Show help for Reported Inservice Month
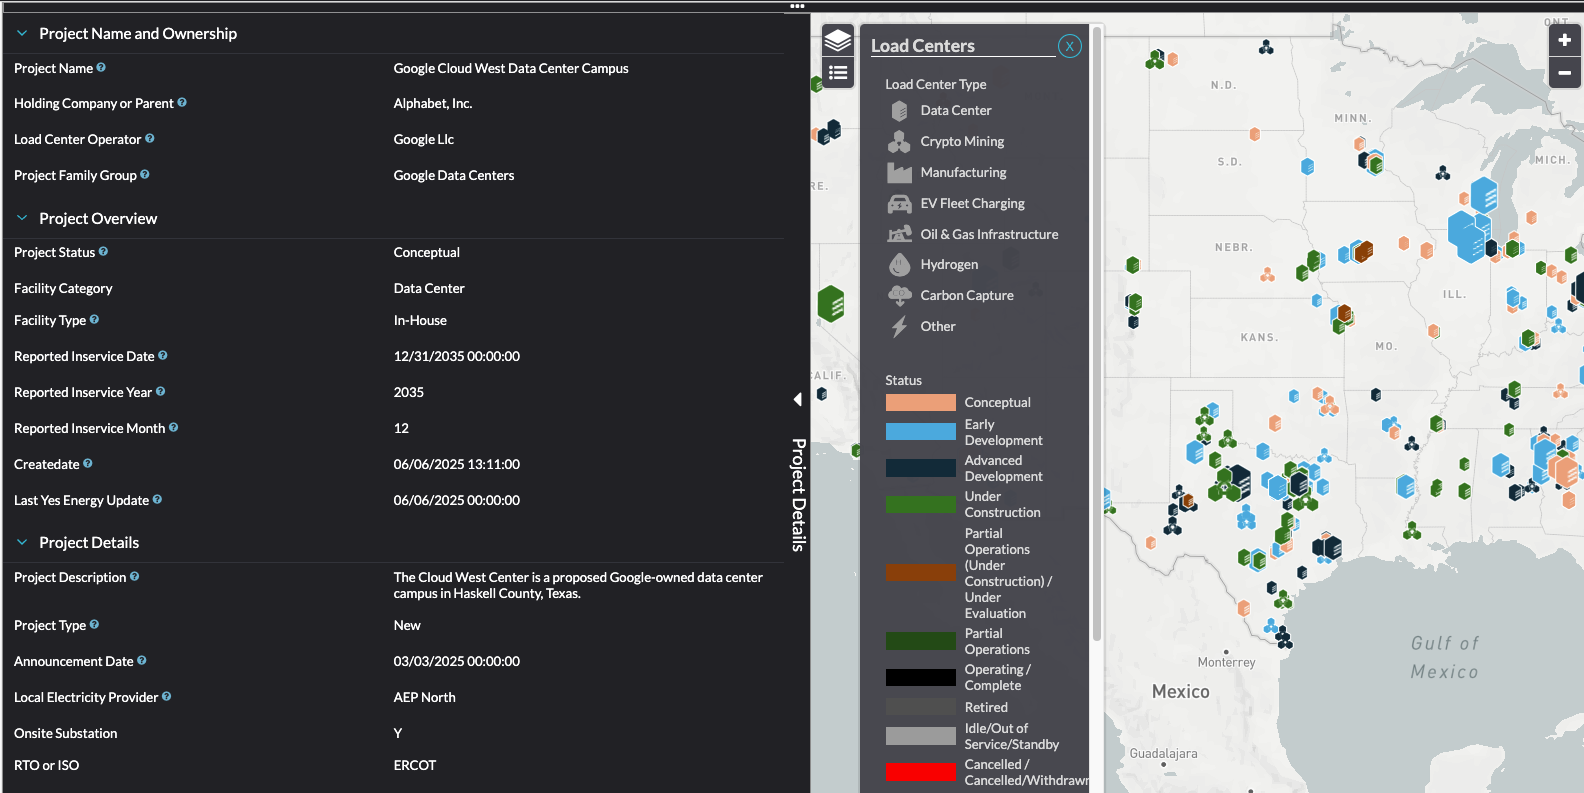 pyautogui.click(x=174, y=428)
